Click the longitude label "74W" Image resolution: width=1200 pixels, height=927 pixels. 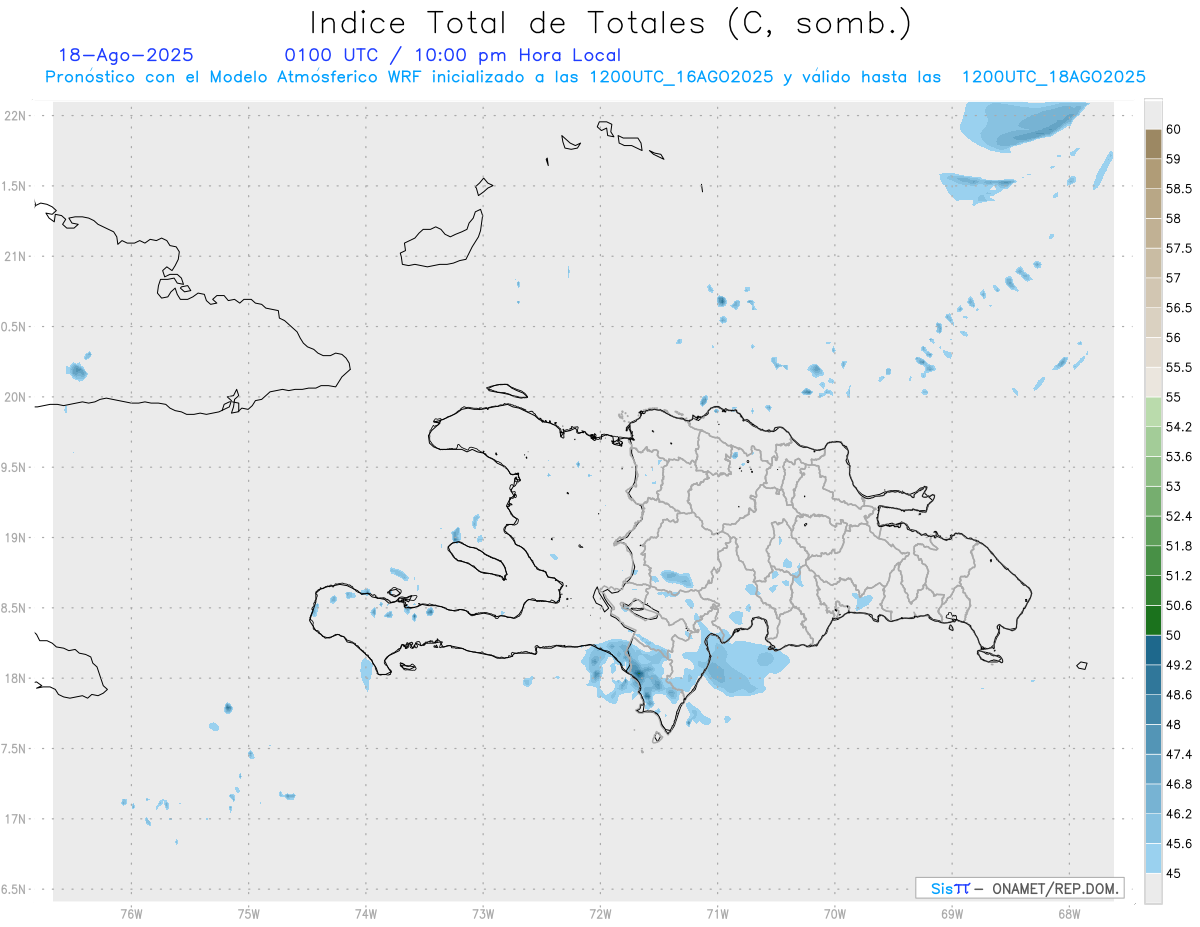366,914
